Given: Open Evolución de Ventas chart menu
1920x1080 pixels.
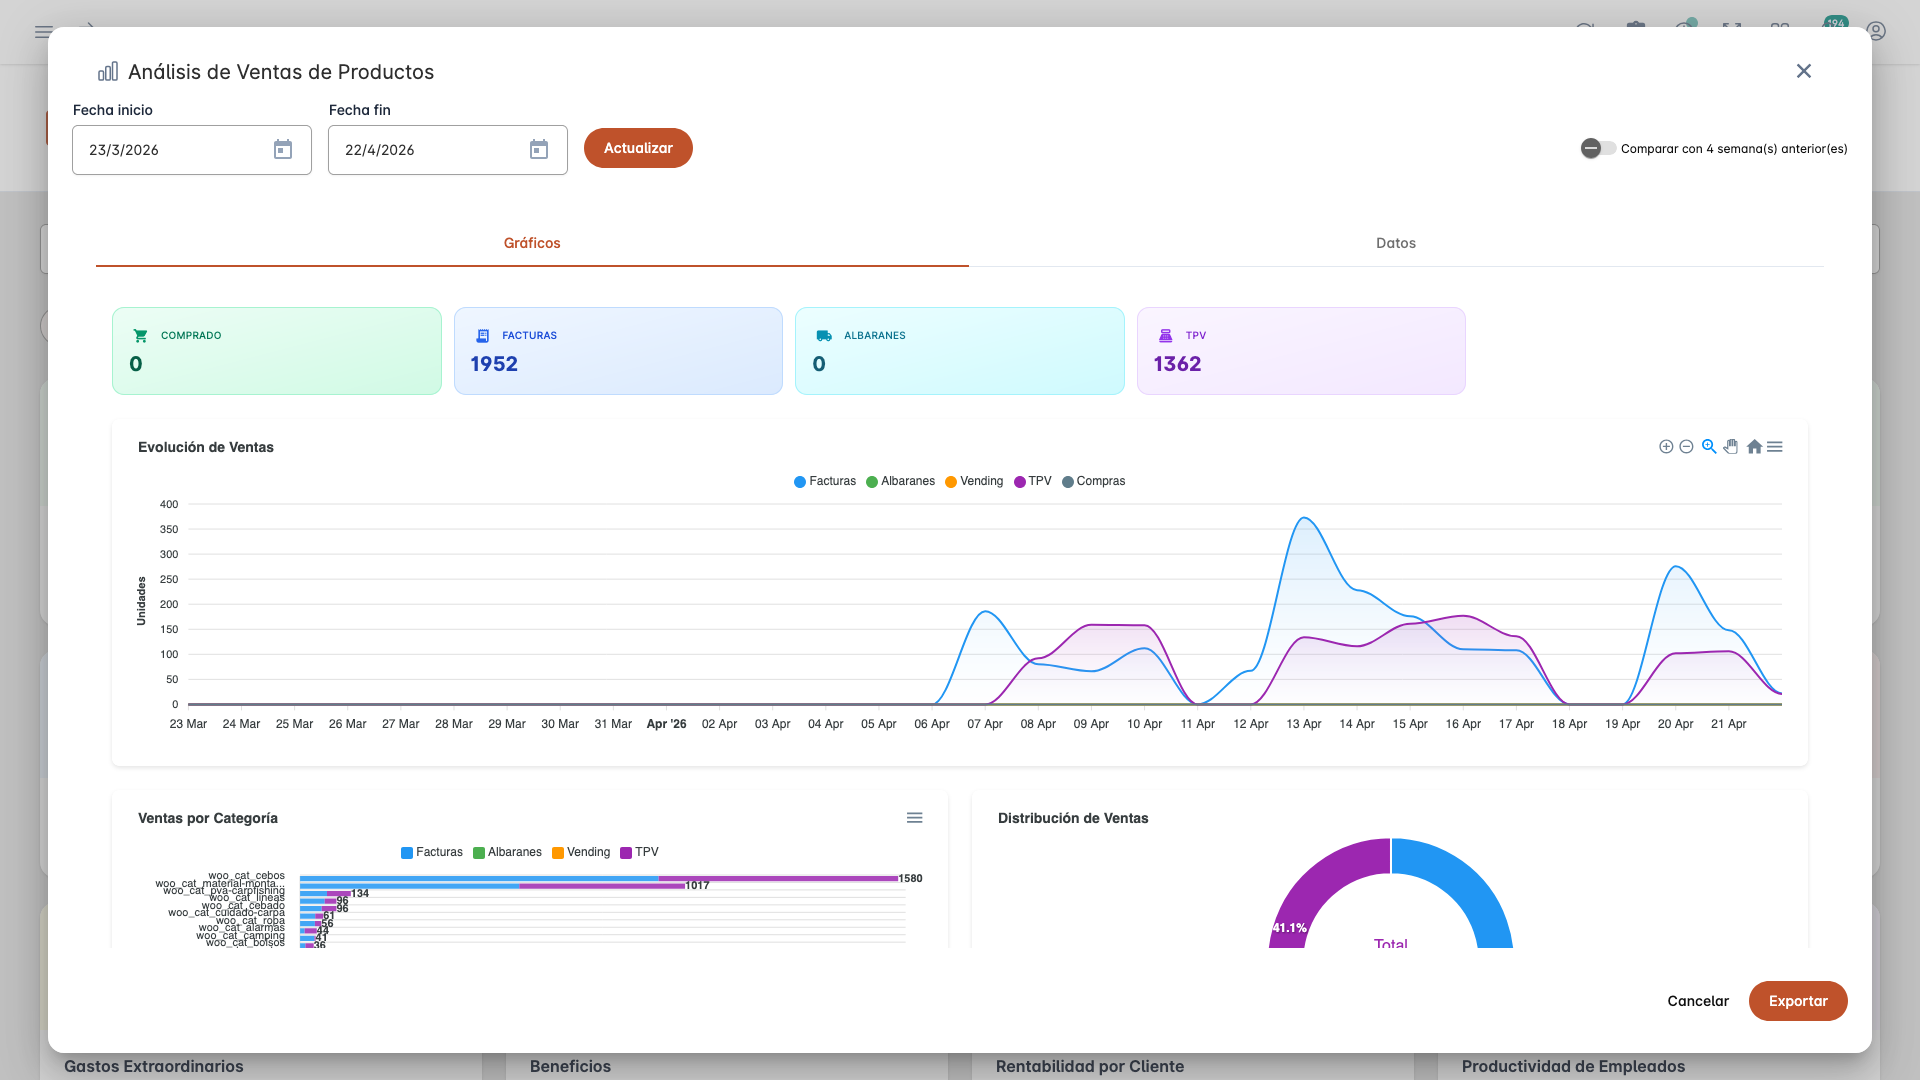Looking at the screenshot, I should click(x=1775, y=447).
